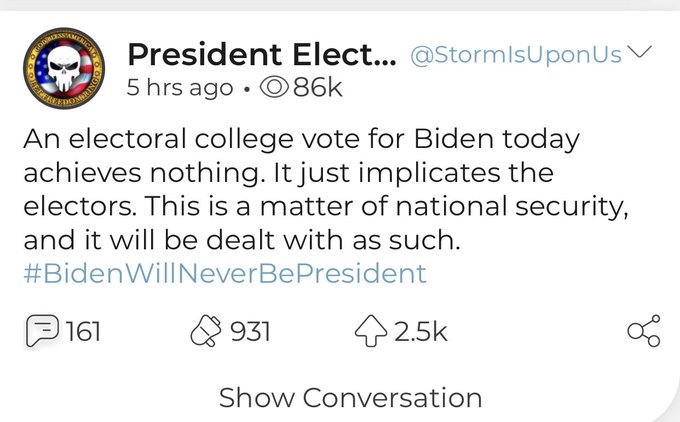Viewport: 680px width, 422px height.
Task: Select the post body text paragraph
Action: (x=326, y=189)
